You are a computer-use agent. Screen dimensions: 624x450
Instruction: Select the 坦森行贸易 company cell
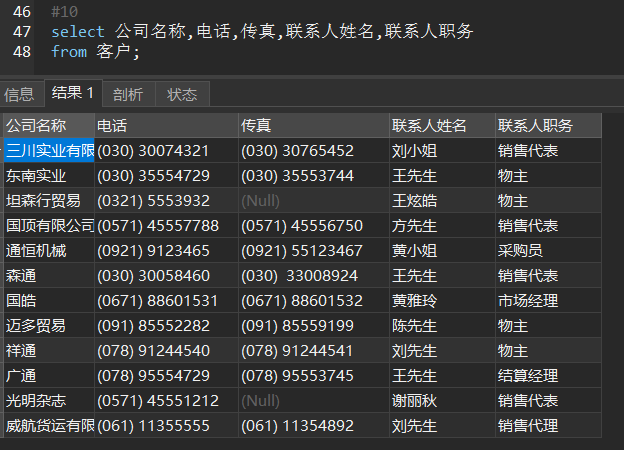click(x=43, y=201)
